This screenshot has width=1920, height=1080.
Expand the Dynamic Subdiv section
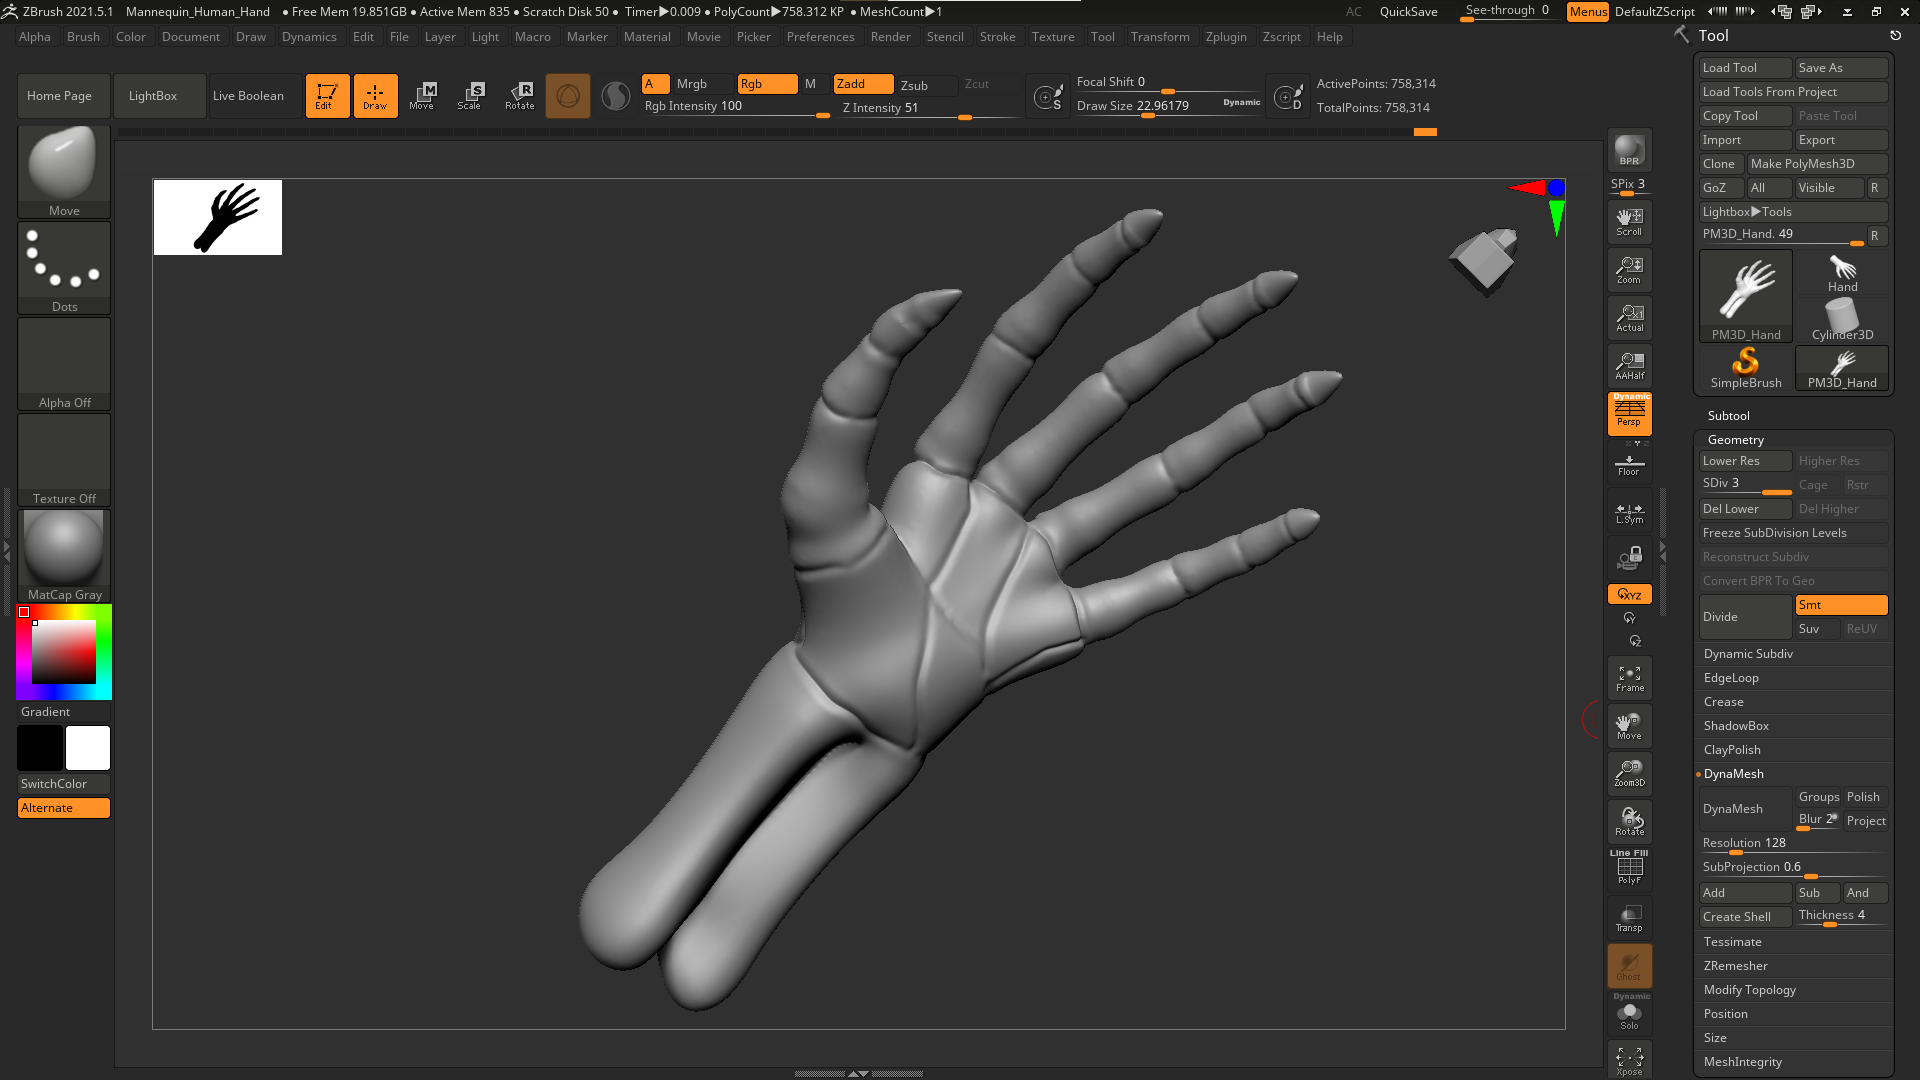click(x=1748, y=654)
